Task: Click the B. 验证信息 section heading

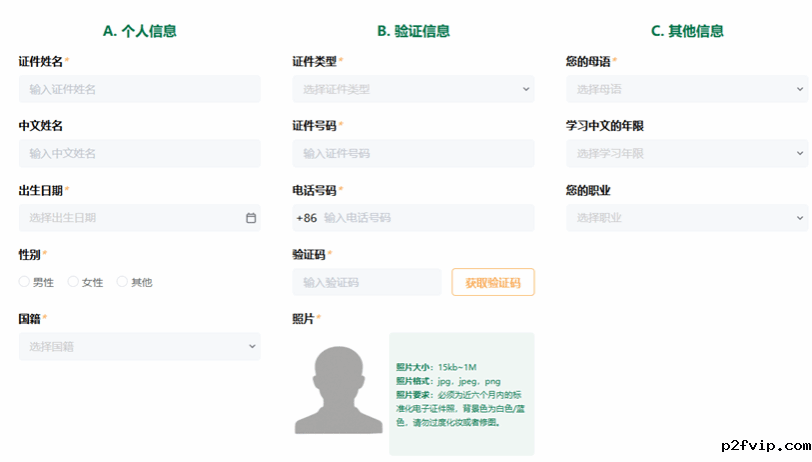Action: click(413, 31)
